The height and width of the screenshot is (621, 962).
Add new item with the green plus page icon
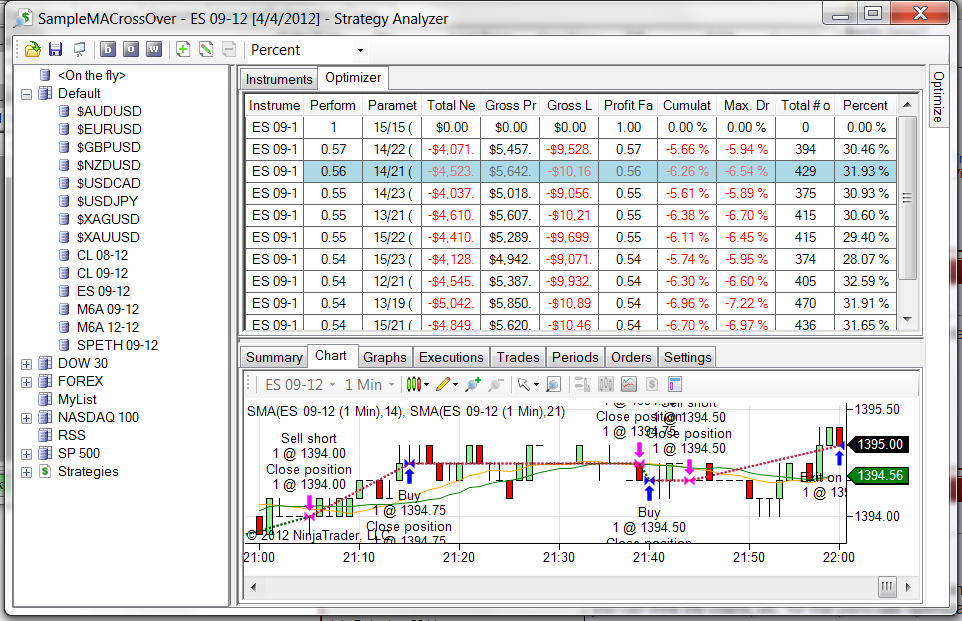(x=183, y=50)
